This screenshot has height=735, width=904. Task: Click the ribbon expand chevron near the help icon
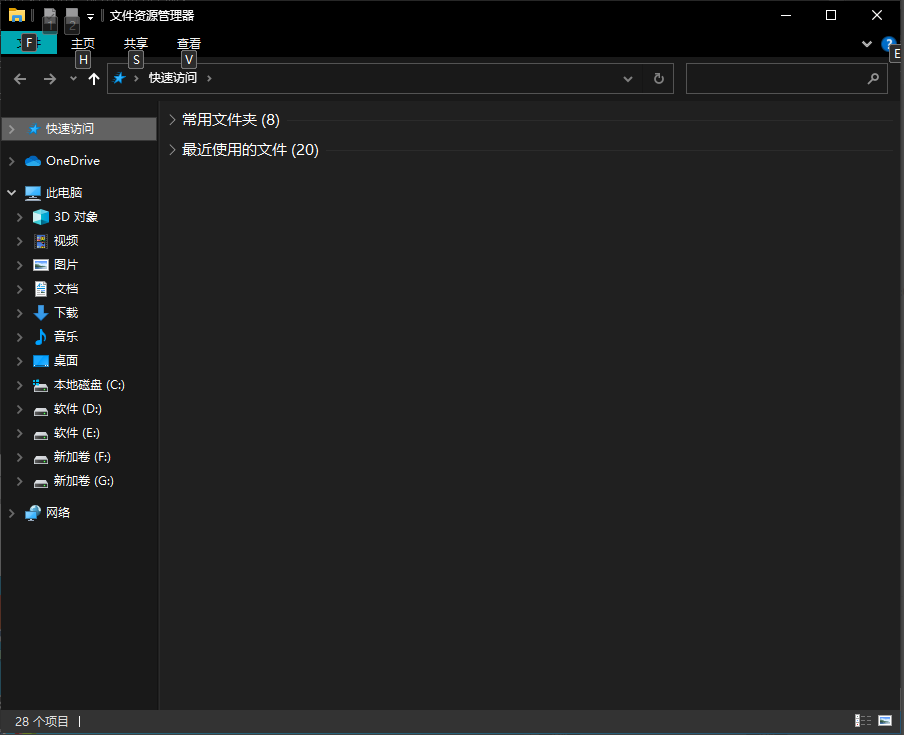click(x=866, y=44)
